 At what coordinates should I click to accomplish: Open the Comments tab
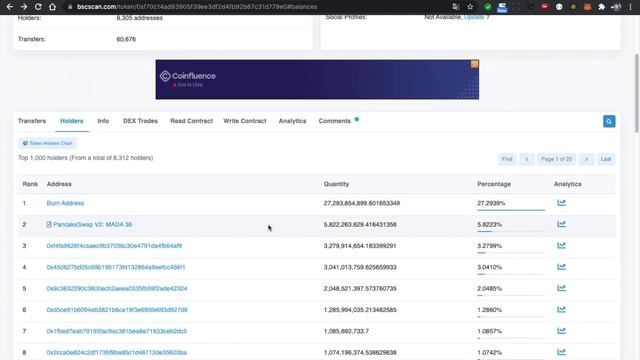(x=335, y=121)
